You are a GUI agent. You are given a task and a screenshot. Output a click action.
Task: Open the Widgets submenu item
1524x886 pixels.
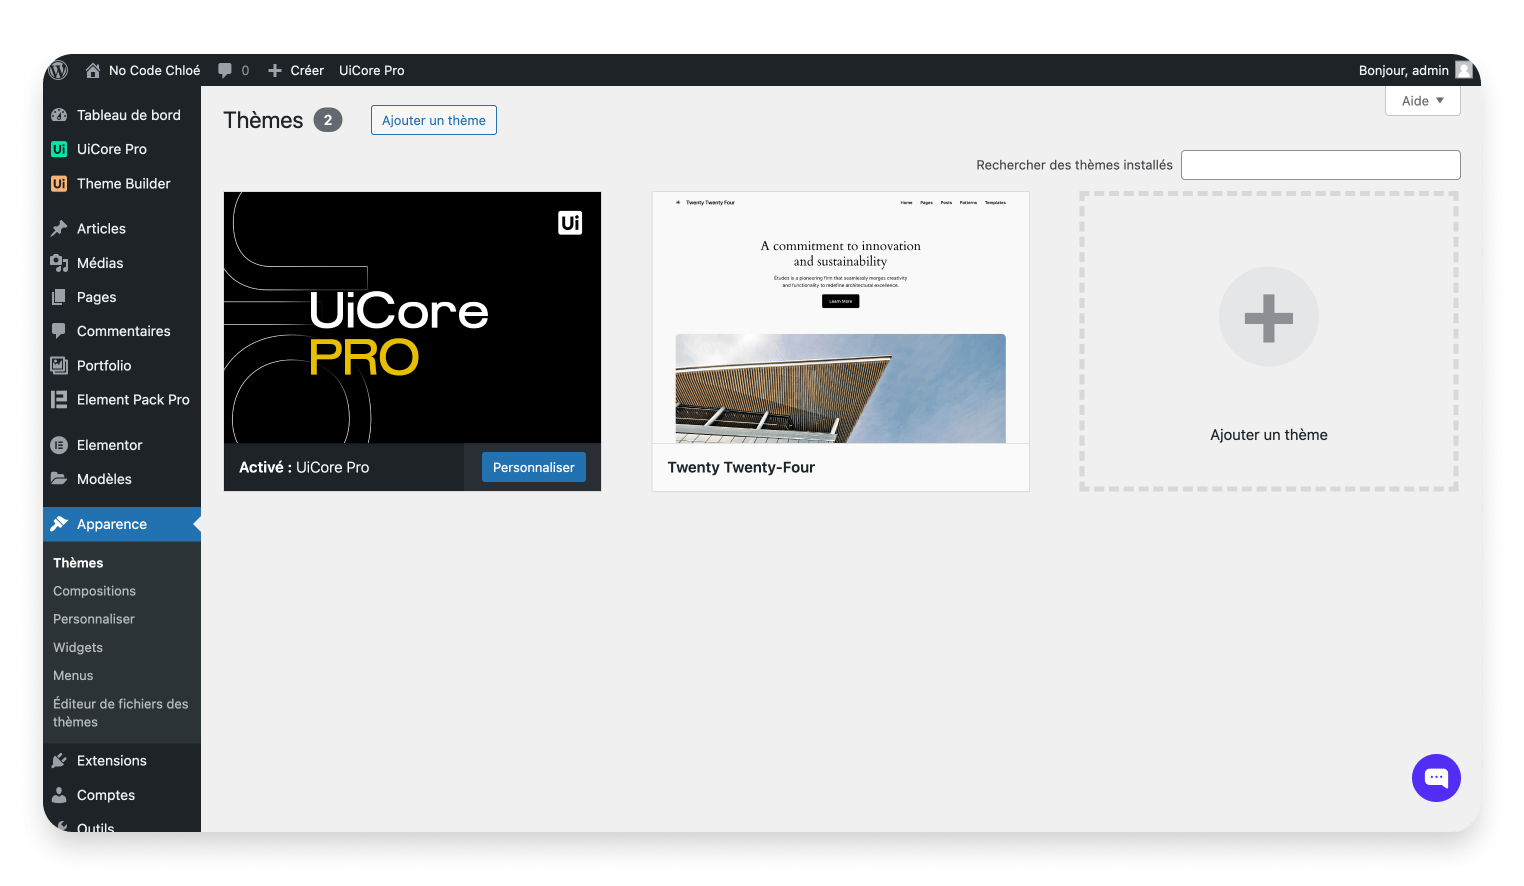point(78,647)
